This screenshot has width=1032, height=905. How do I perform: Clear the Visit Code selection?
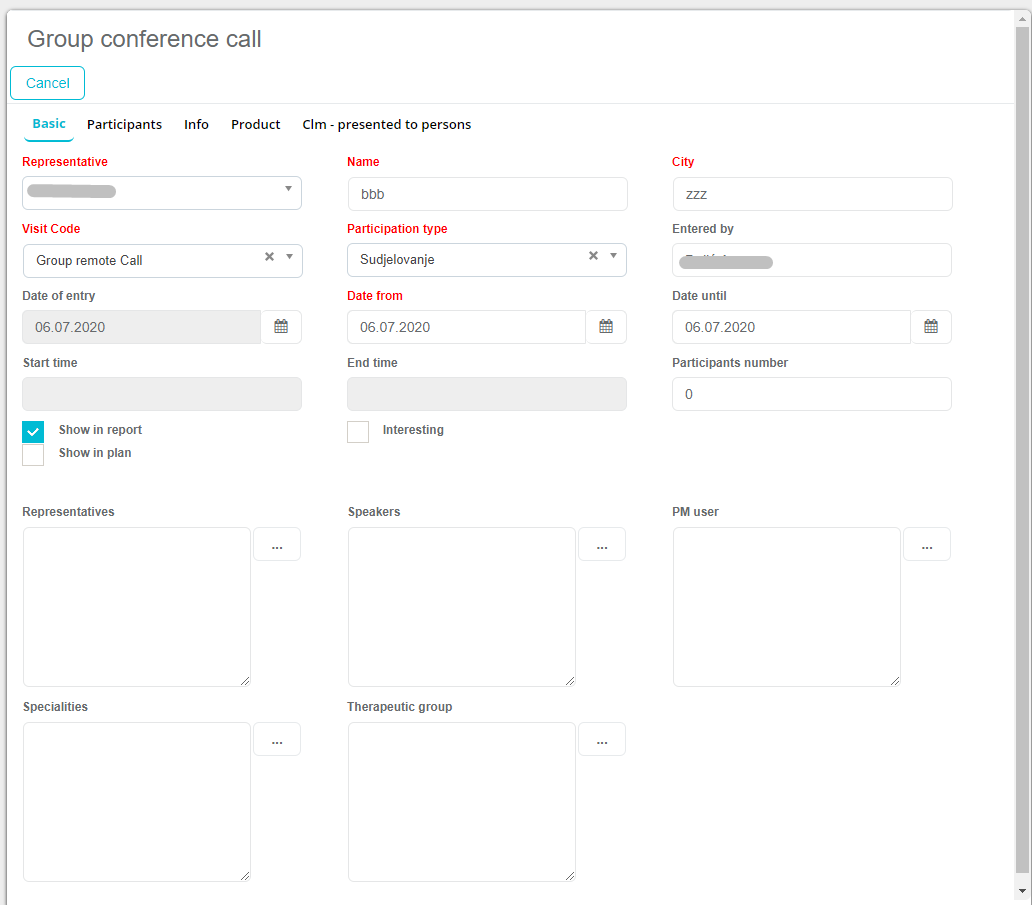tap(269, 257)
